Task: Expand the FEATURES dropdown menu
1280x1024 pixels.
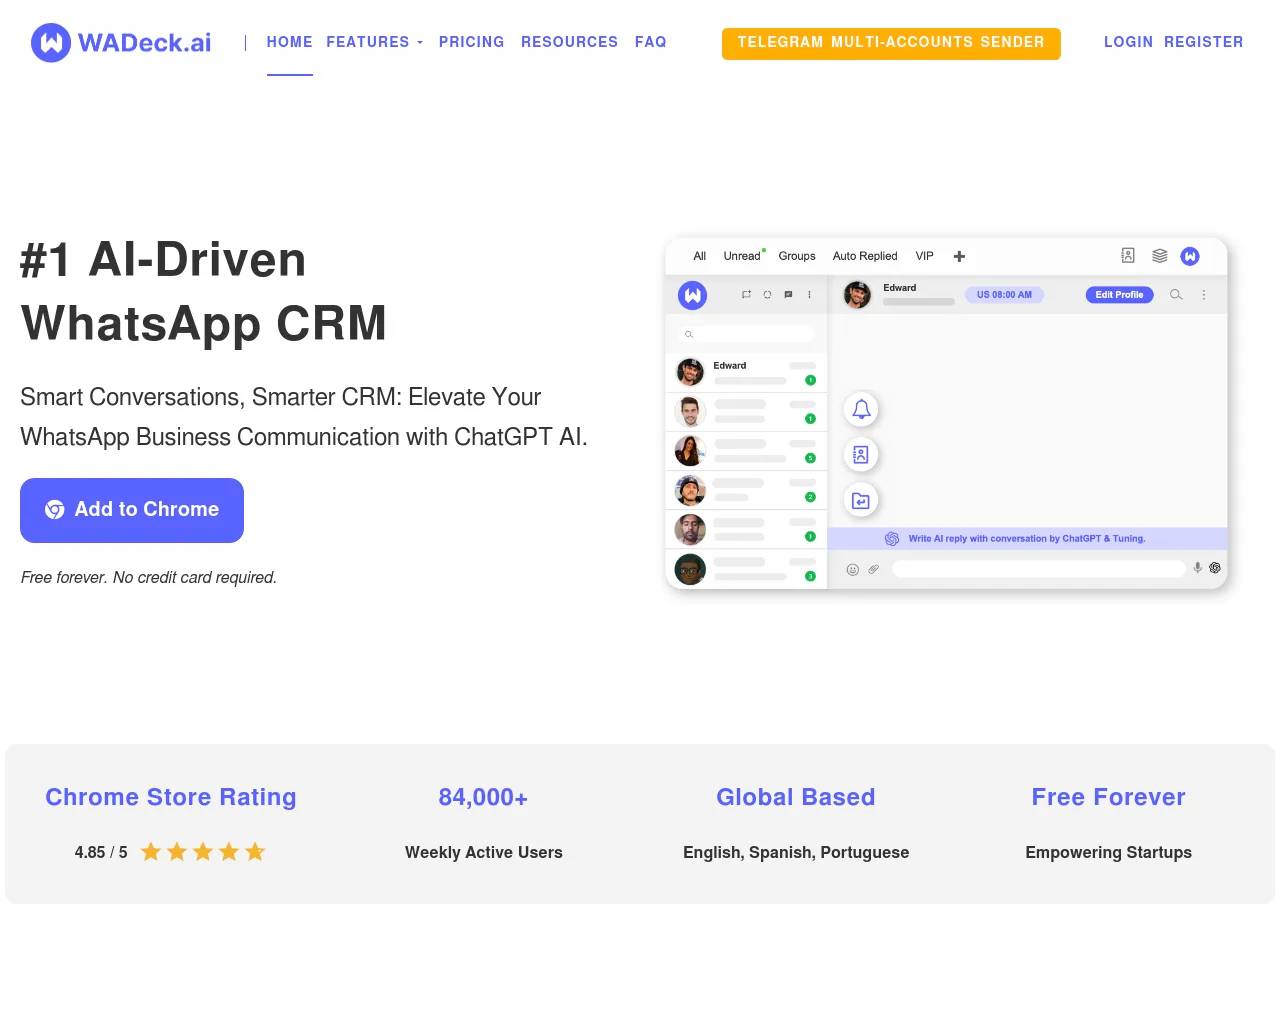Action: pos(374,42)
